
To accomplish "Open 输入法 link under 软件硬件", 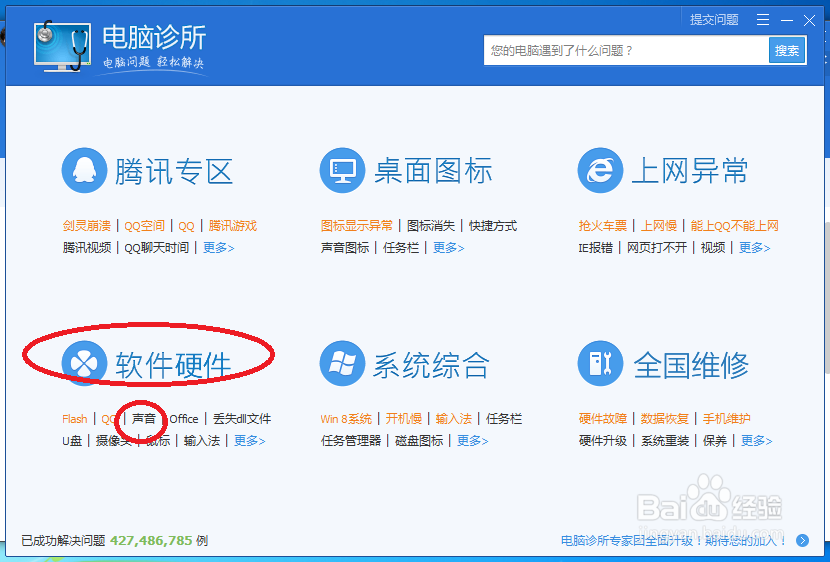I will point(202,441).
